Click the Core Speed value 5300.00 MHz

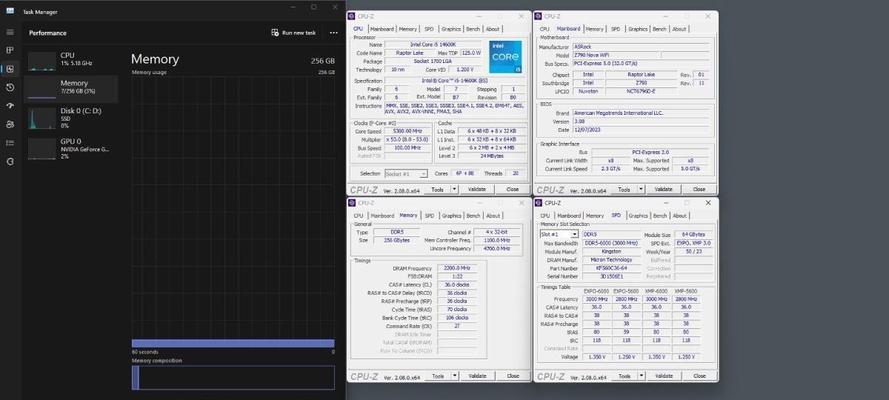(x=409, y=131)
